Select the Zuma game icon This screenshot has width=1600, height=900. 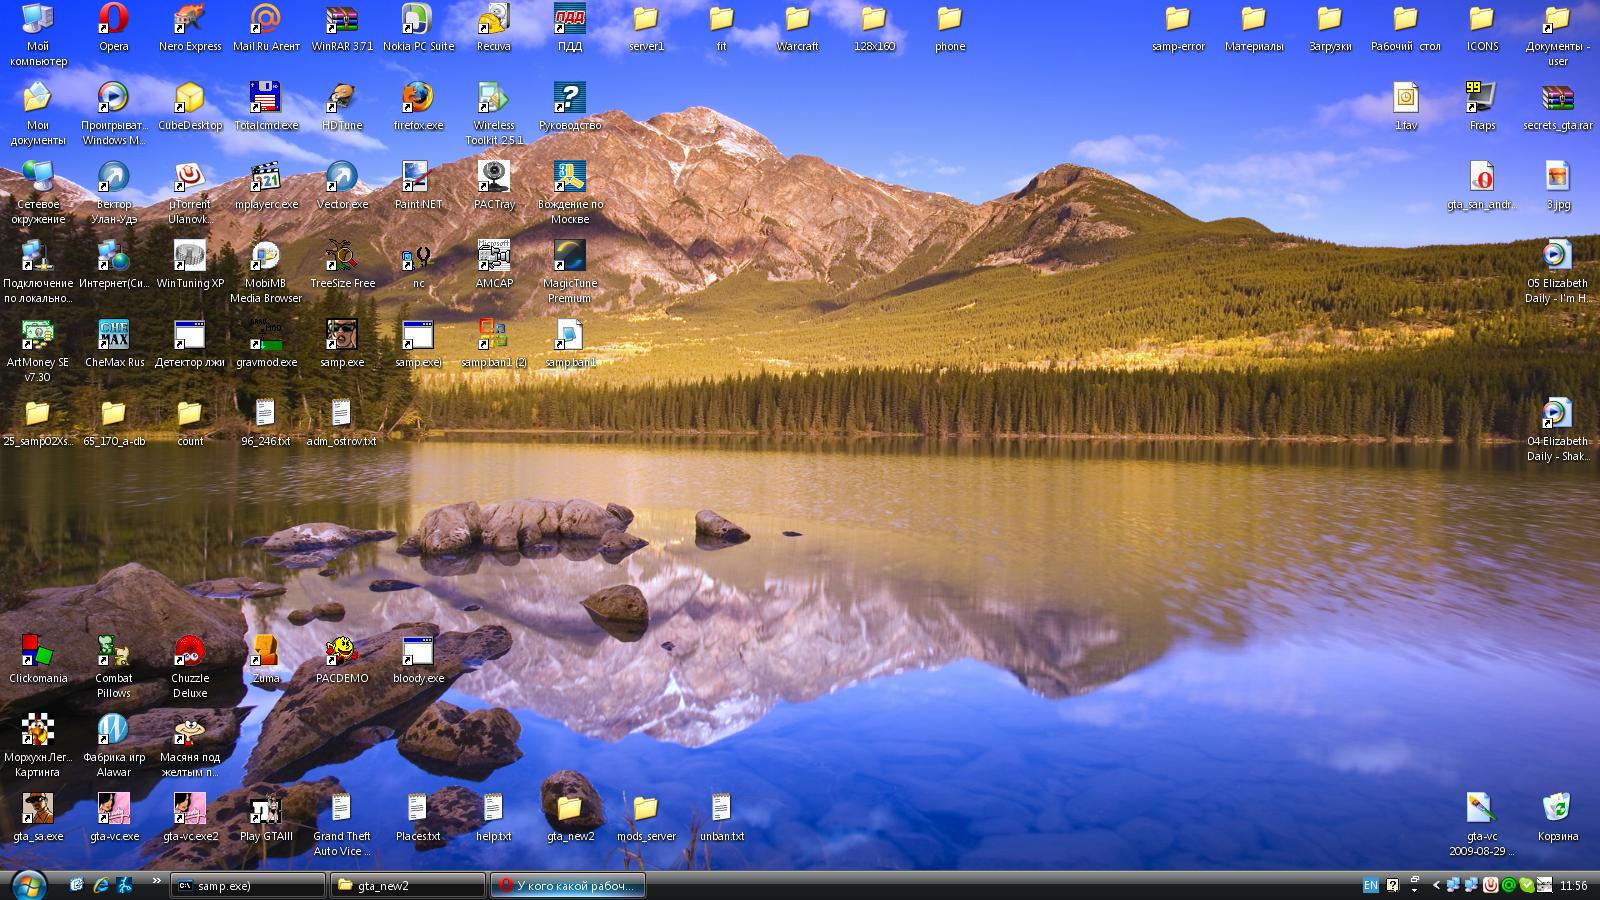(265, 652)
